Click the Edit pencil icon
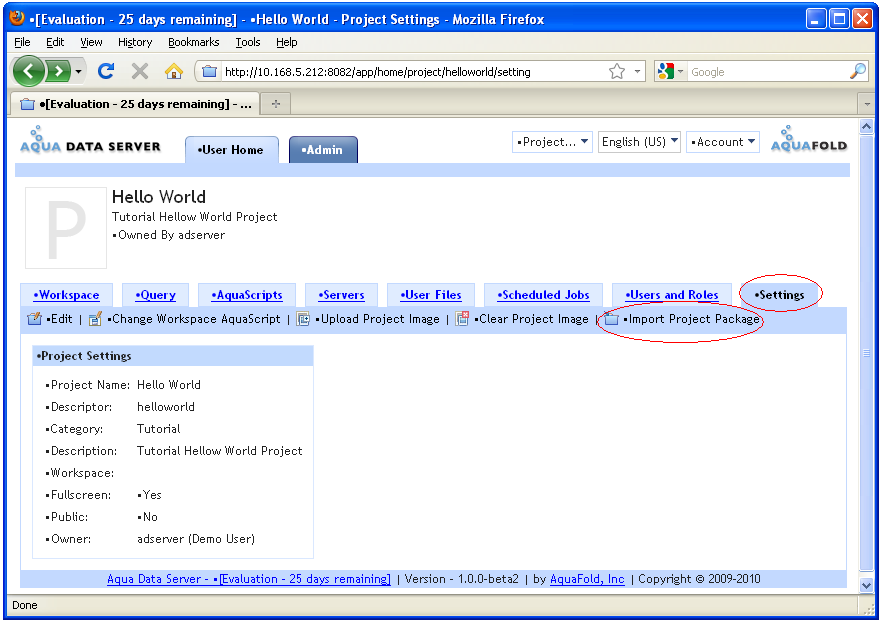 (x=34, y=319)
